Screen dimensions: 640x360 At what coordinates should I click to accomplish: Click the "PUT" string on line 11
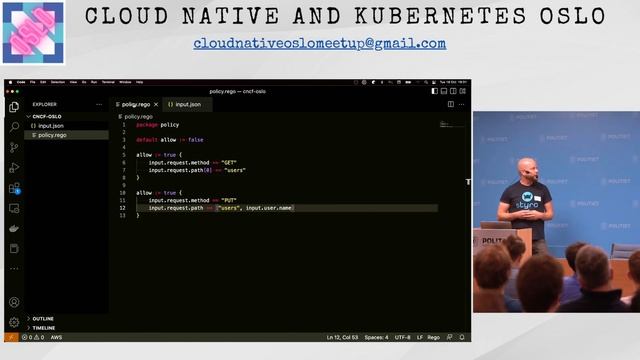click(229, 201)
